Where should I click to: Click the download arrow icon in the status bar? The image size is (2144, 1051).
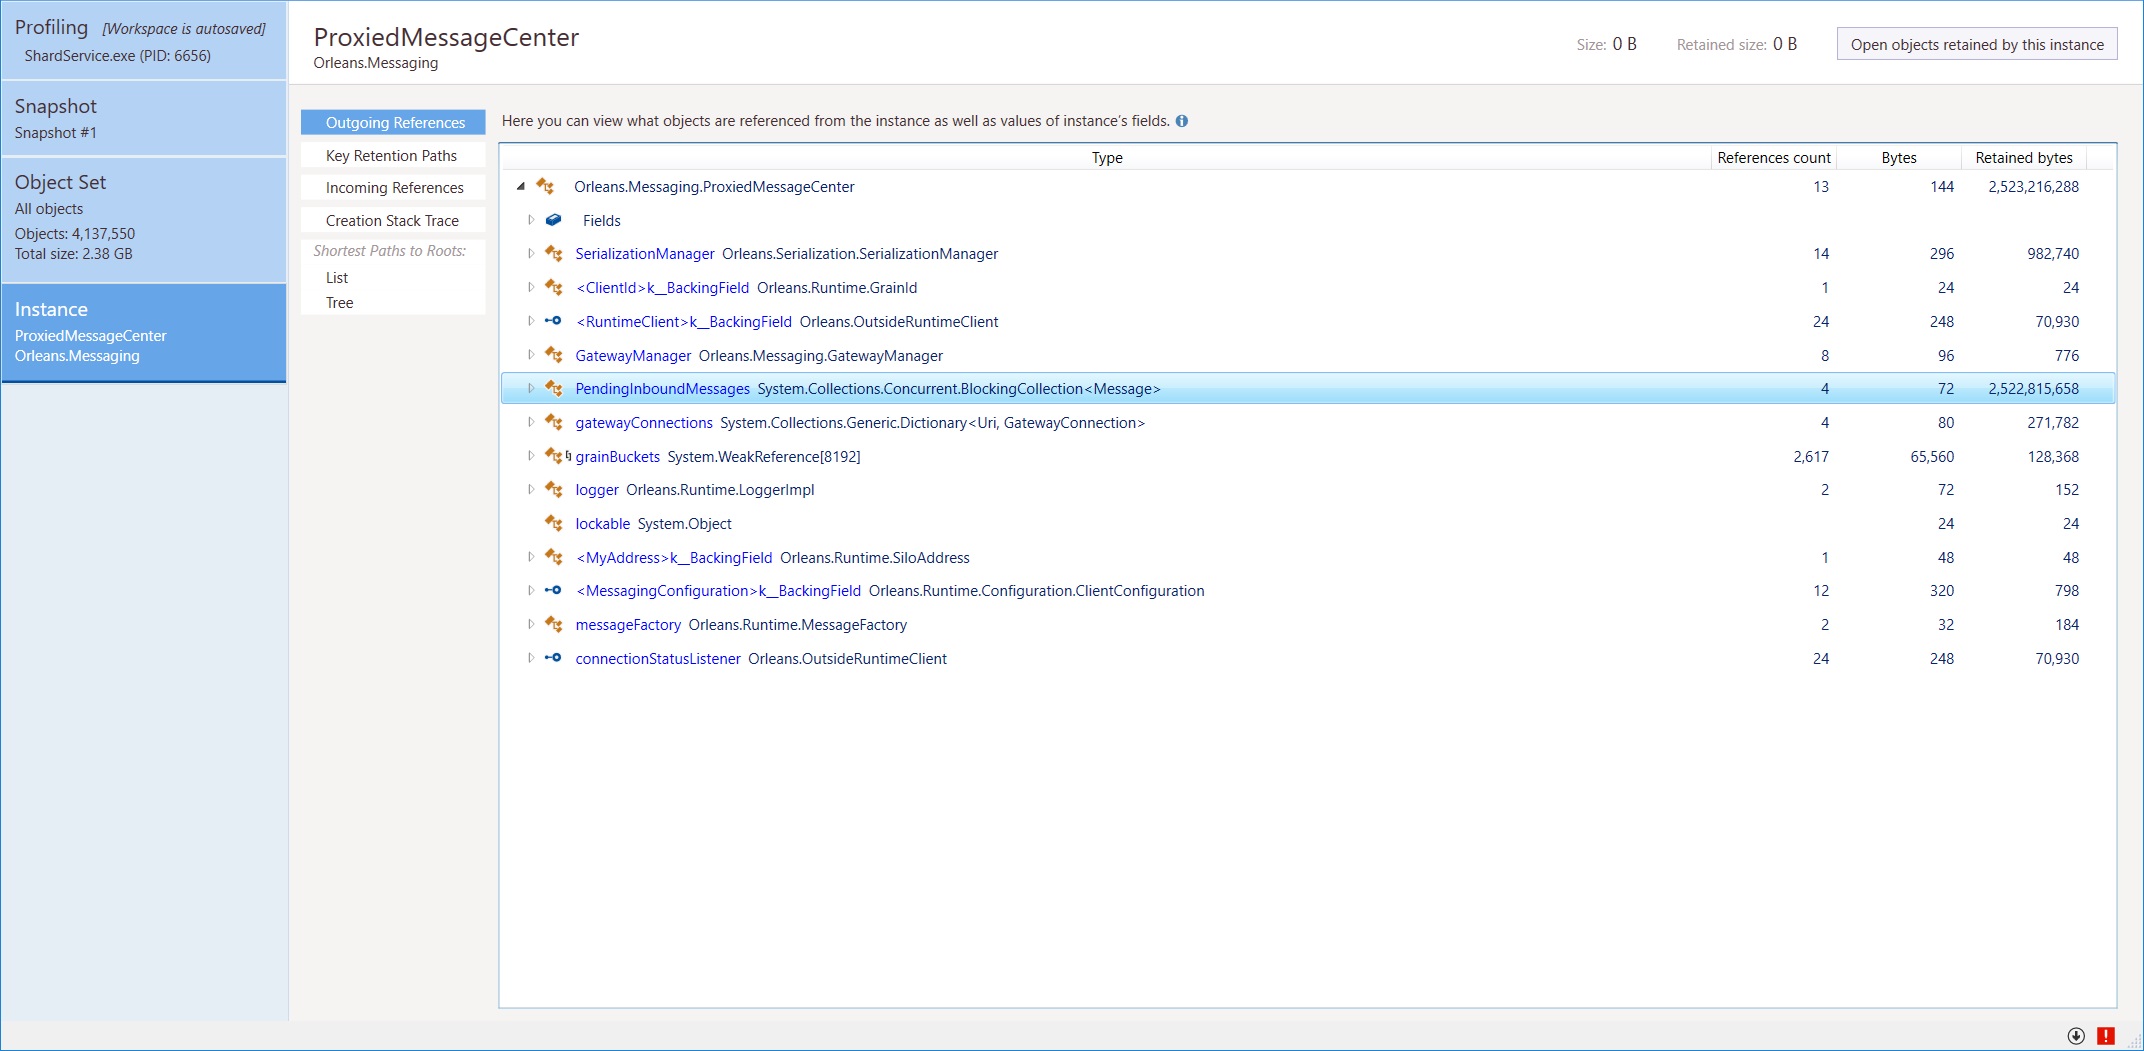click(2077, 1035)
